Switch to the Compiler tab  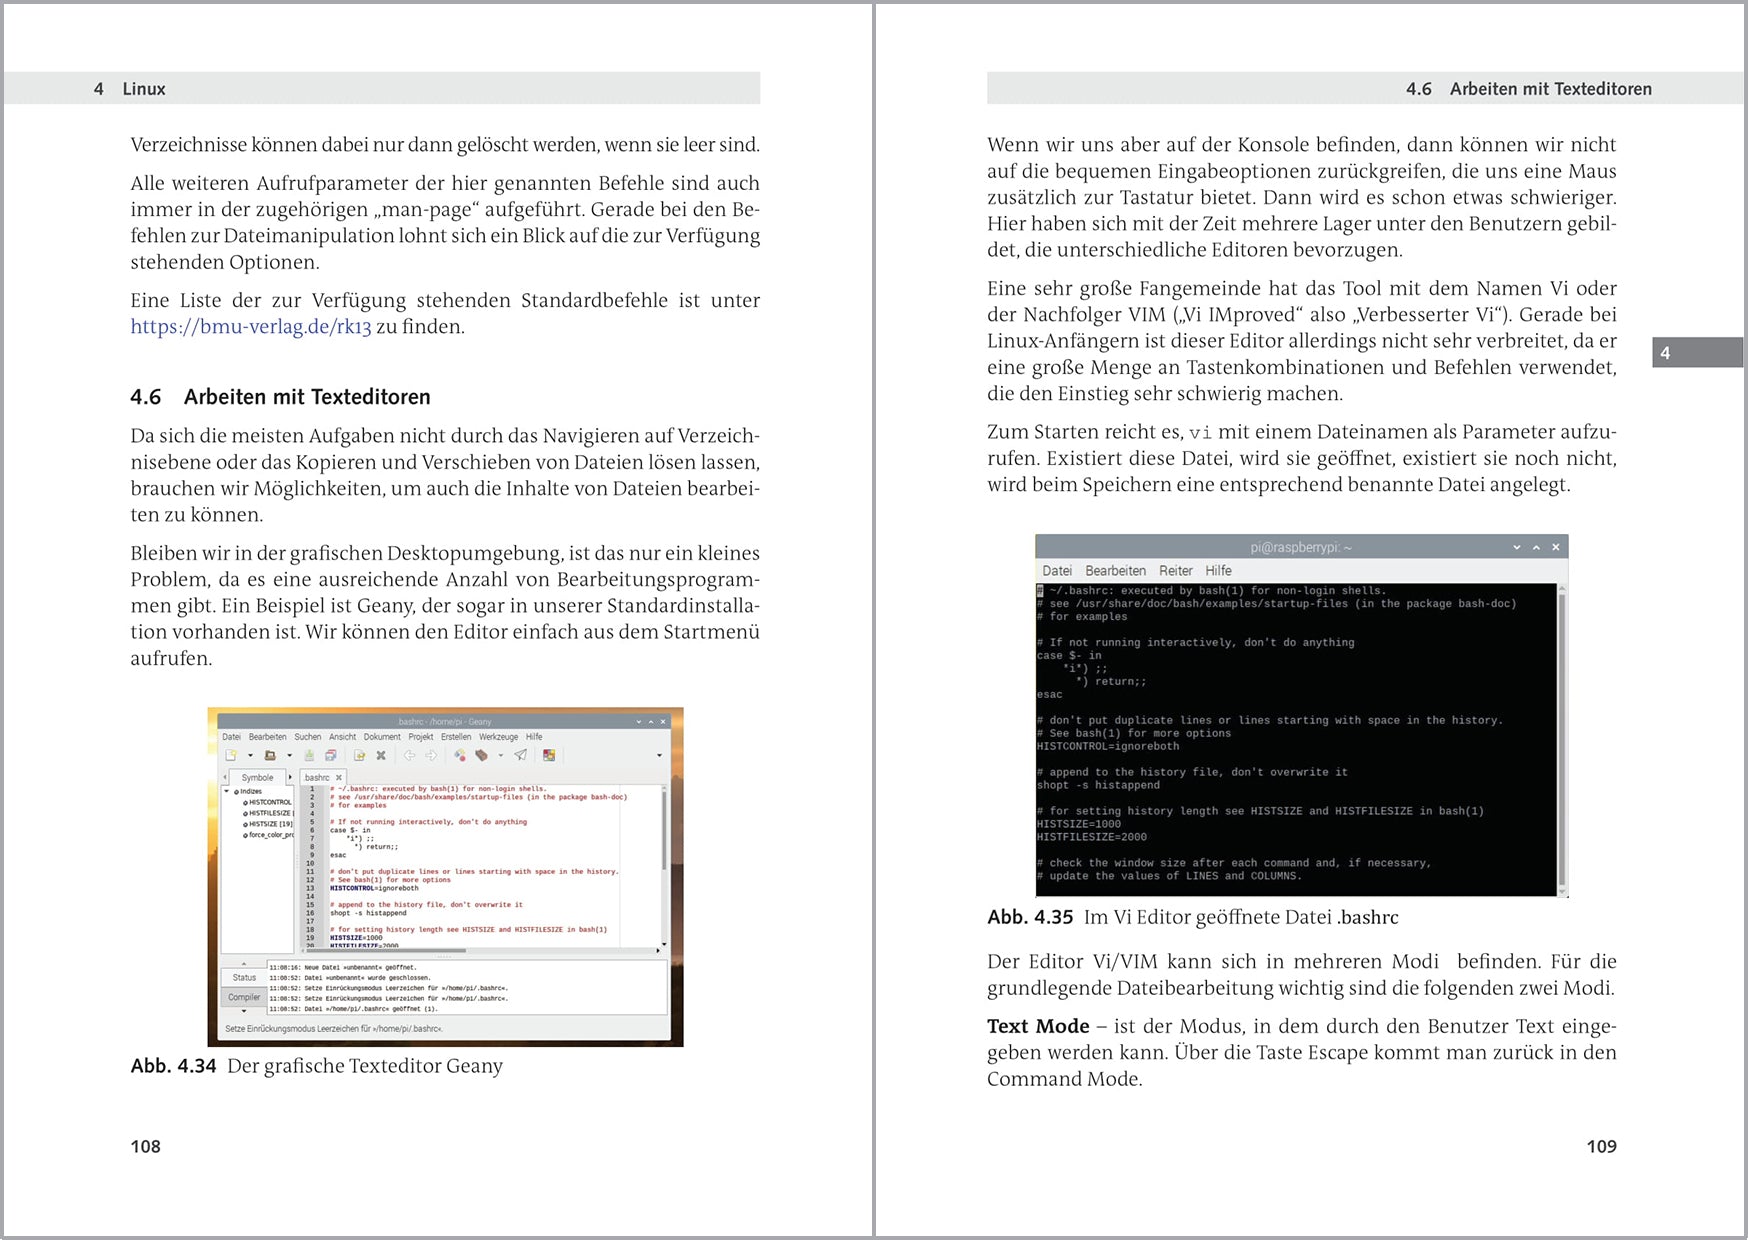pyautogui.click(x=244, y=996)
